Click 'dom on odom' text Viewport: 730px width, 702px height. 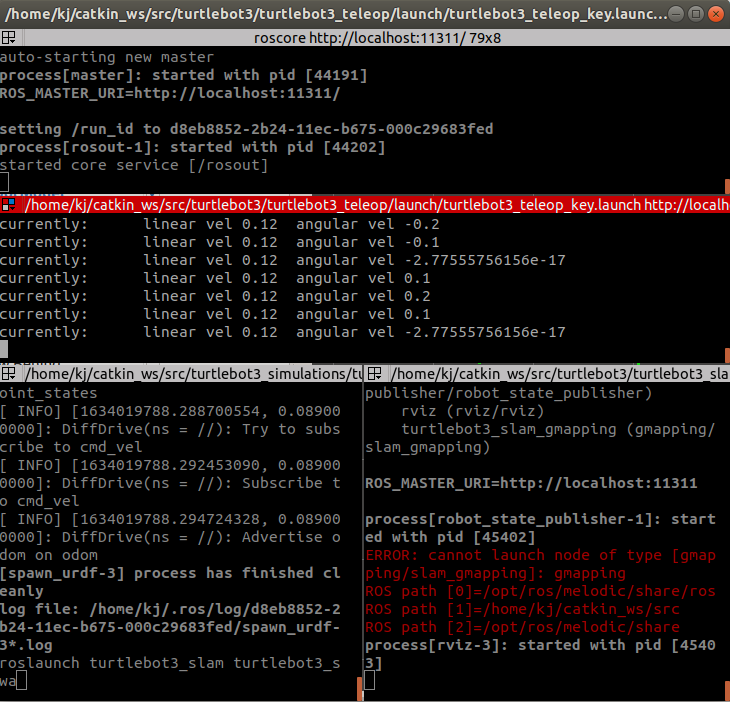coord(49,555)
